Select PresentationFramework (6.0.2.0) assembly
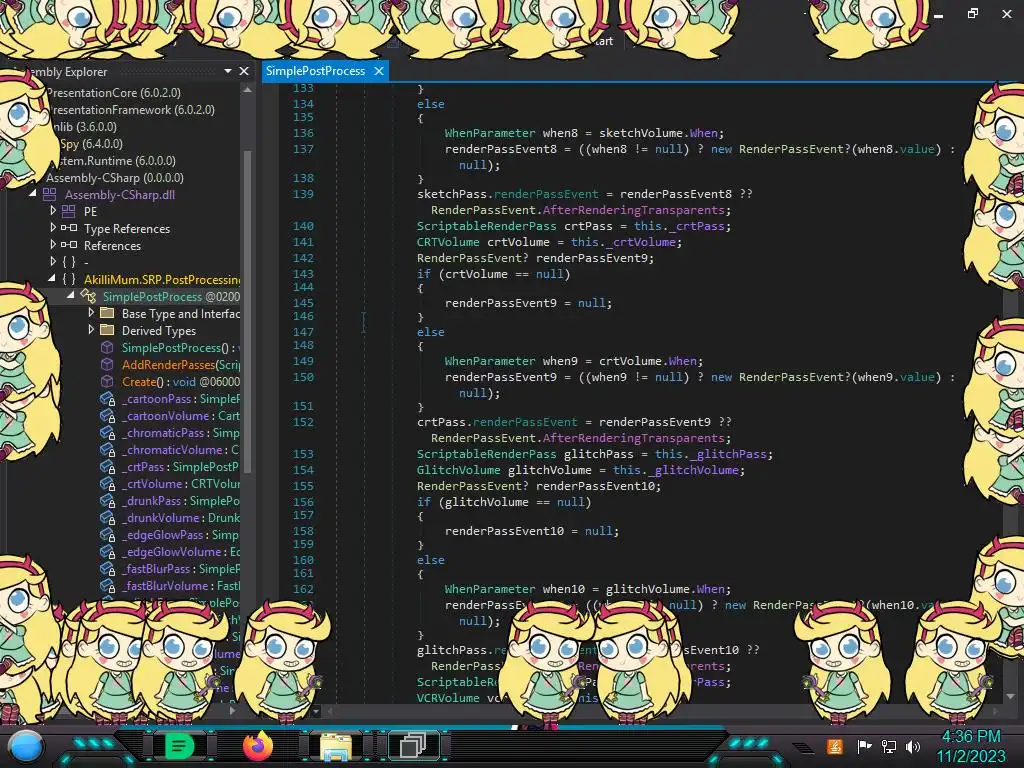1024x768 pixels. tap(133, 110)
